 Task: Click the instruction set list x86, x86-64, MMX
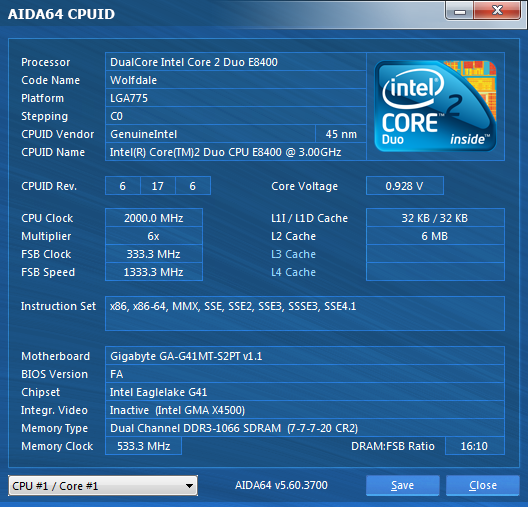coord(305,313)
